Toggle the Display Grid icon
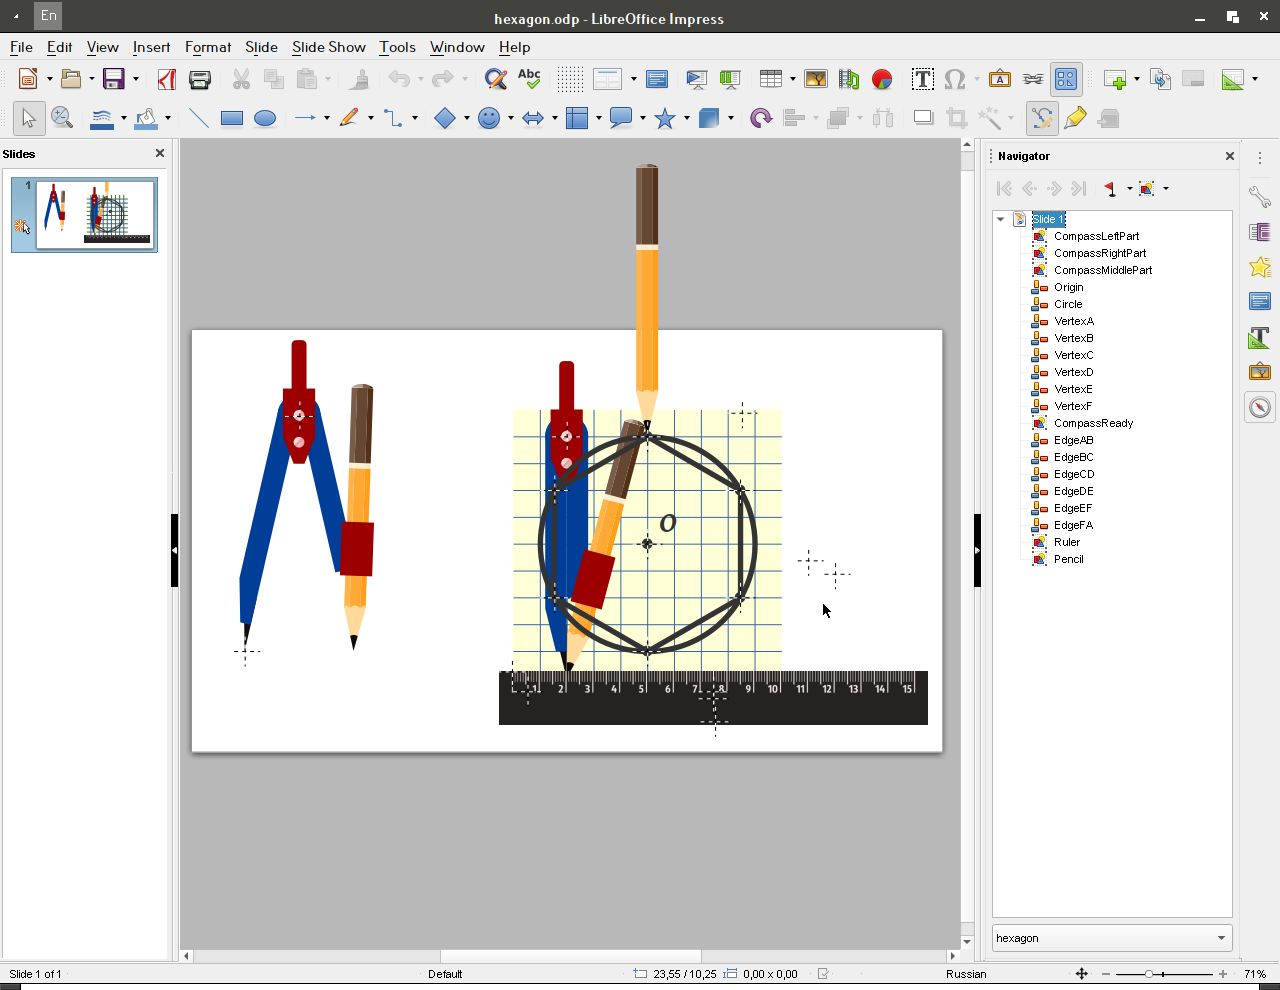This screenshot has height=990, width=1280. point(570,79)
